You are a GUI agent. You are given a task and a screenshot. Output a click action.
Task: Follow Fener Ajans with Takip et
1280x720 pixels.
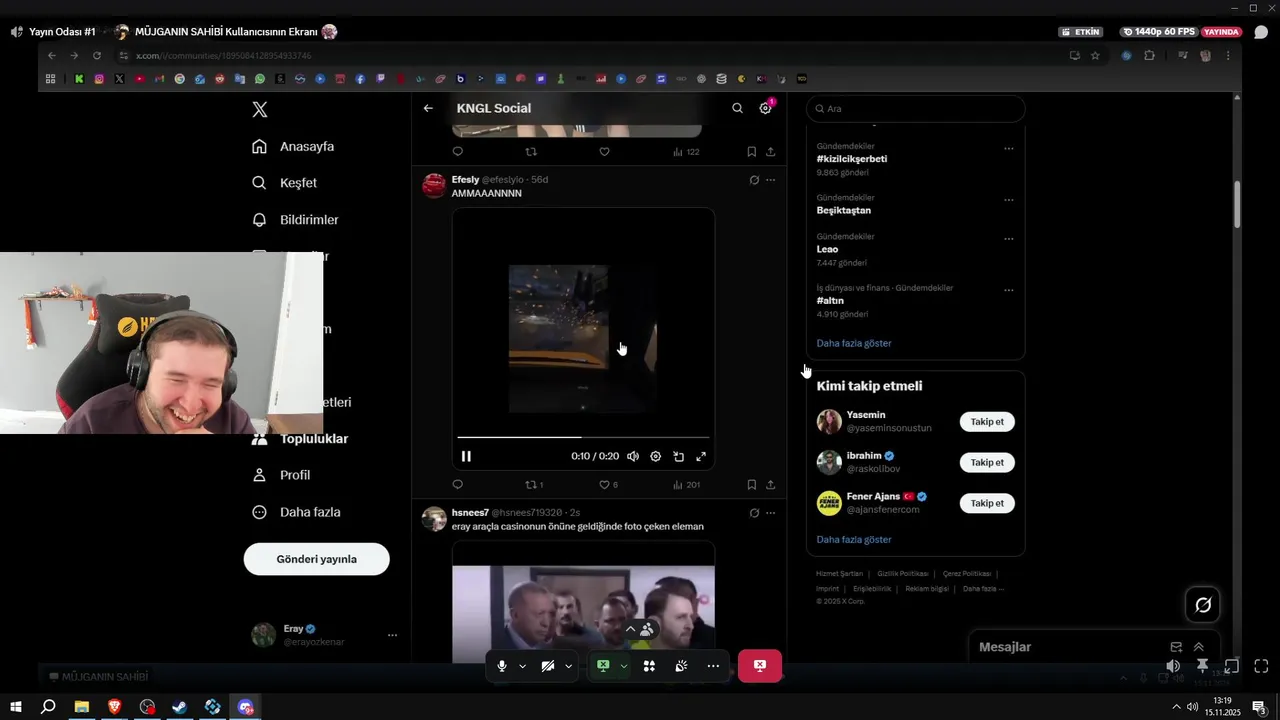(987, 503)
